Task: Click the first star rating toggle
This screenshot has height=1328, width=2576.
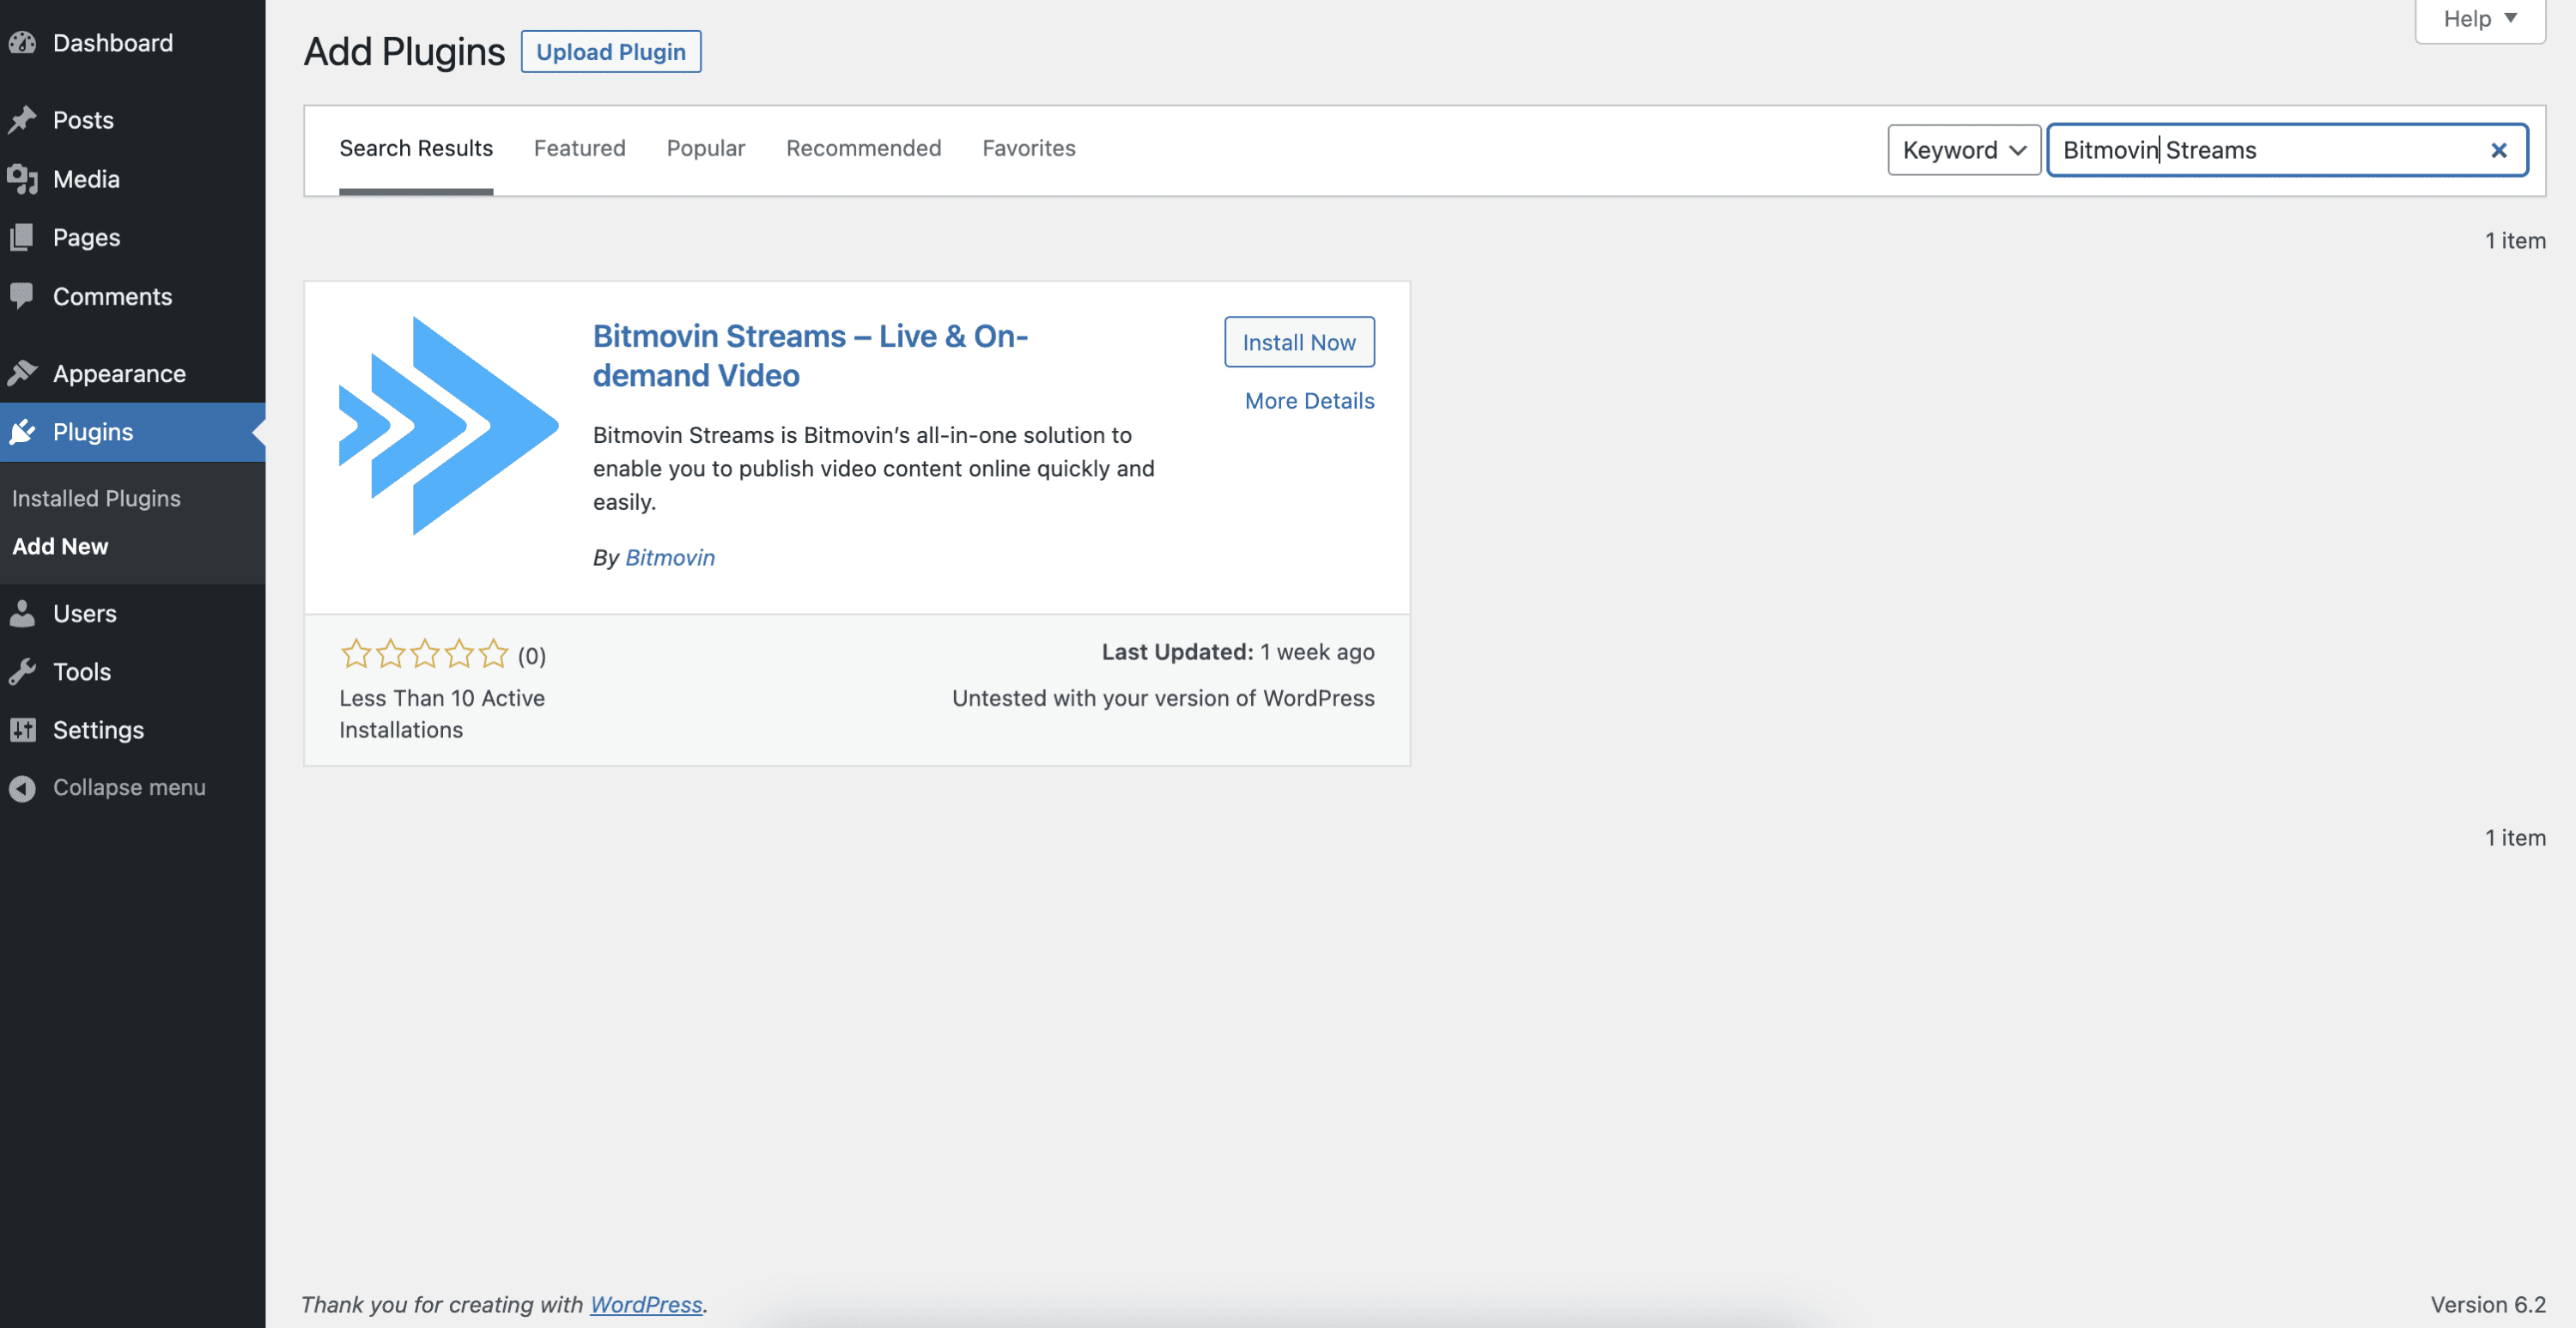Action: (x=355, y=652)
